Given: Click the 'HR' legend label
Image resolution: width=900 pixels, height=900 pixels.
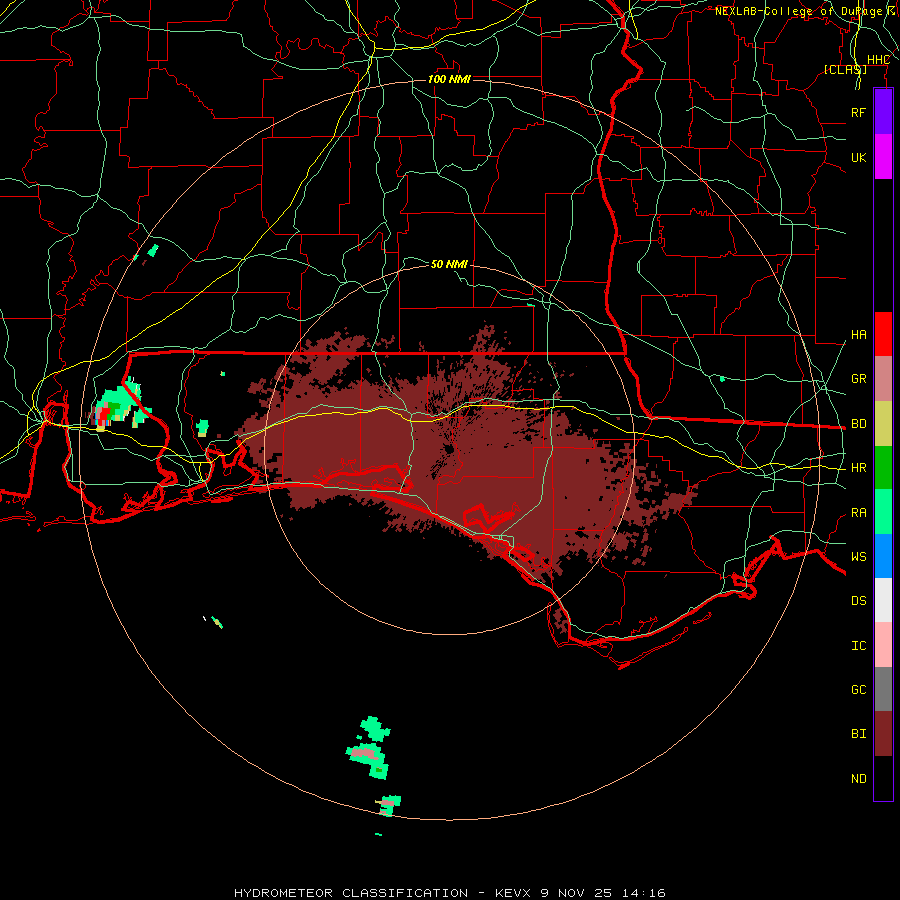Looking at the screenshot, I should point(858,467).
